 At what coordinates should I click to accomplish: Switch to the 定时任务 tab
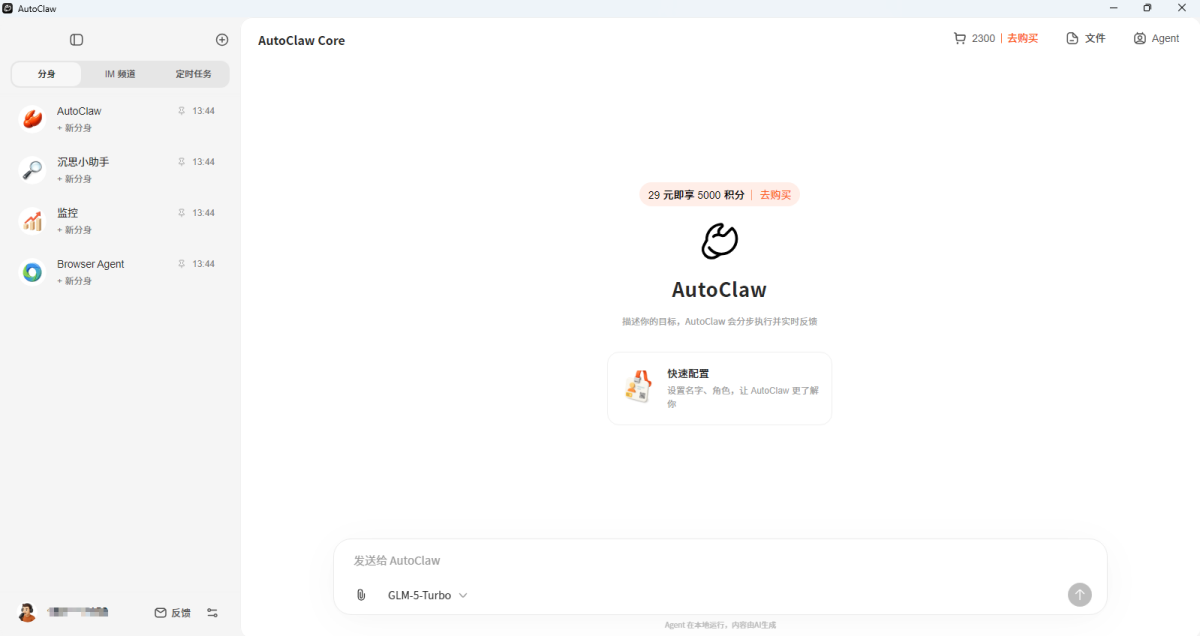coord(193,74)
